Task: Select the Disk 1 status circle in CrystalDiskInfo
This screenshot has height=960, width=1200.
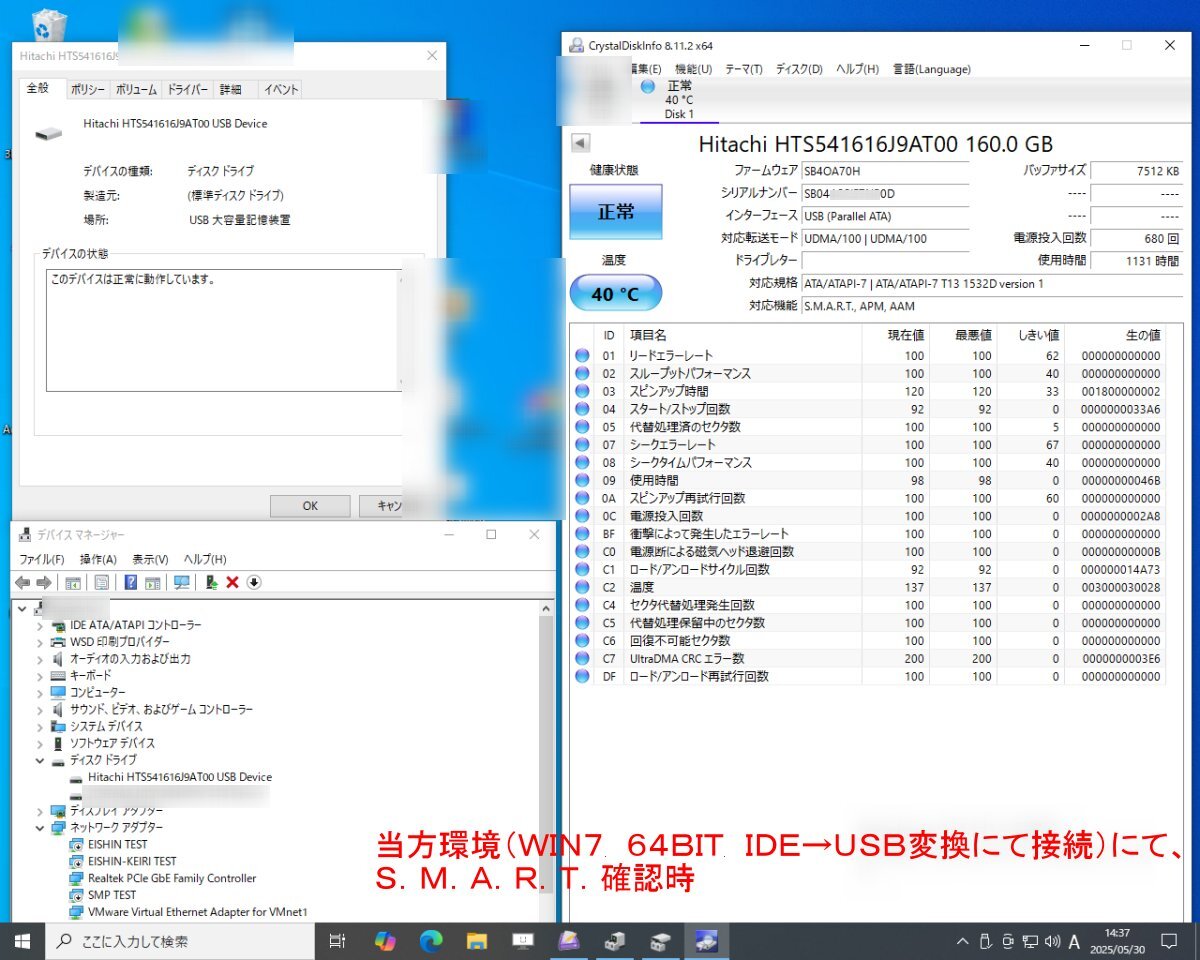Action: (x=647, y=87)
